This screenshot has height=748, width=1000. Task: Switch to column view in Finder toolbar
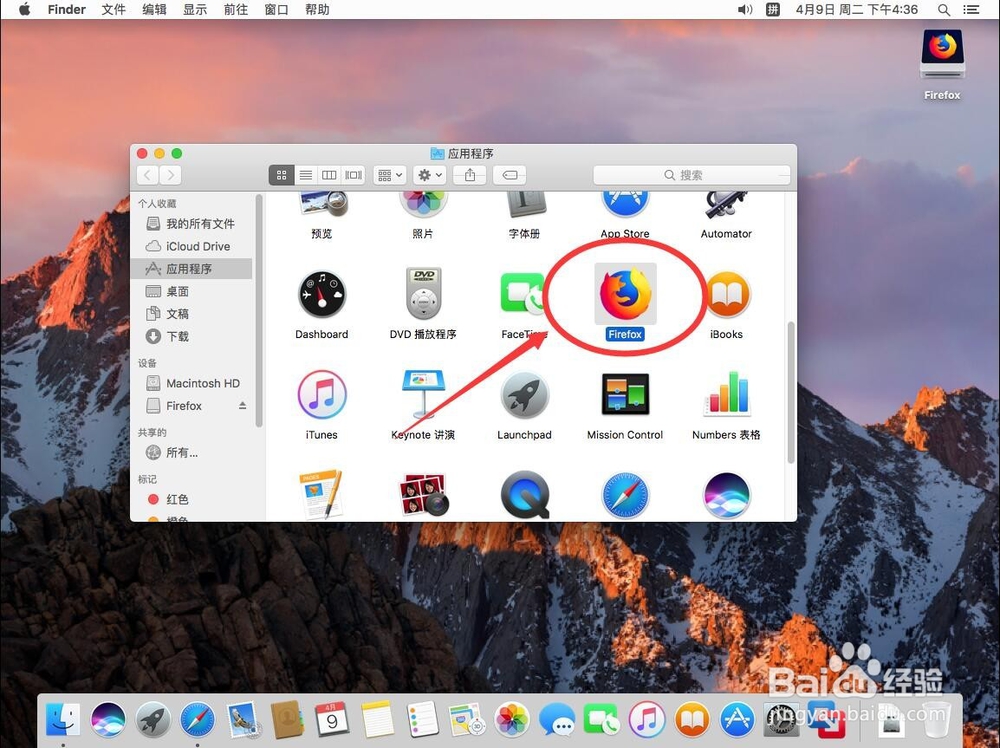coord(329,175)
